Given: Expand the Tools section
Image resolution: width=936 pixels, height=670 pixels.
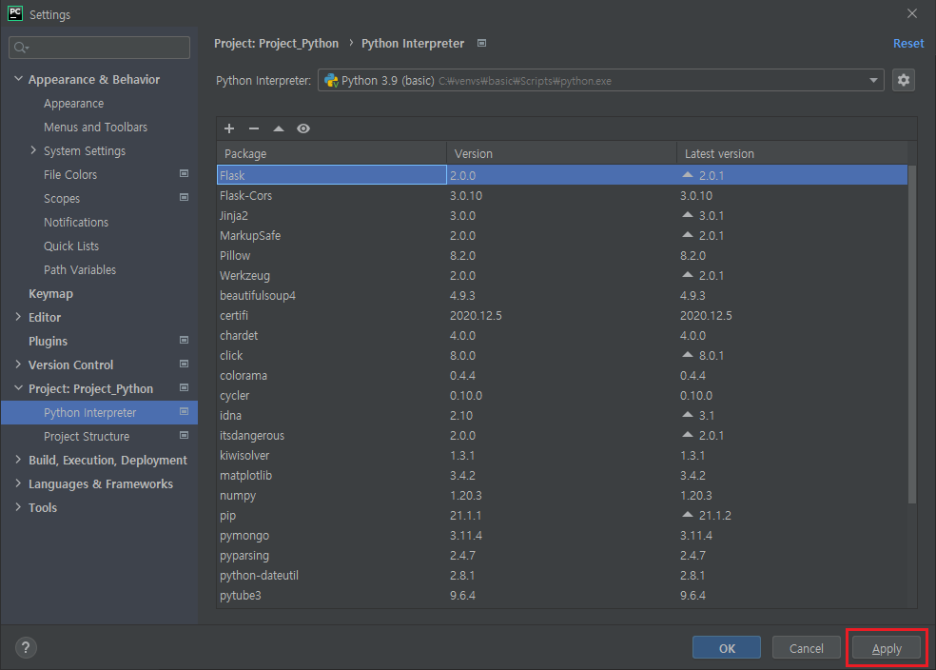Looking at the screenshot, I should point(18,507).
